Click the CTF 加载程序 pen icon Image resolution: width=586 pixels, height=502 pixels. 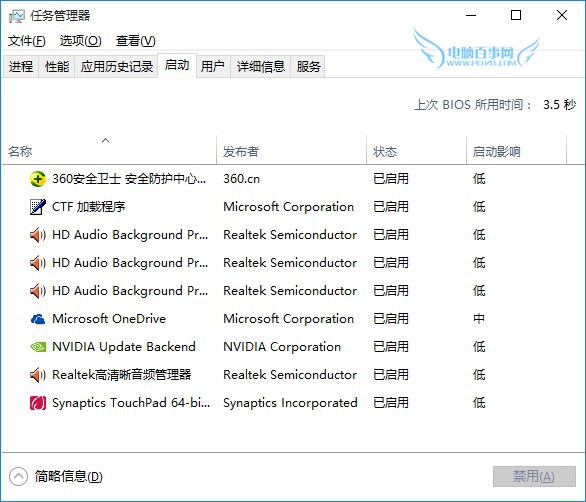point(38,207)
